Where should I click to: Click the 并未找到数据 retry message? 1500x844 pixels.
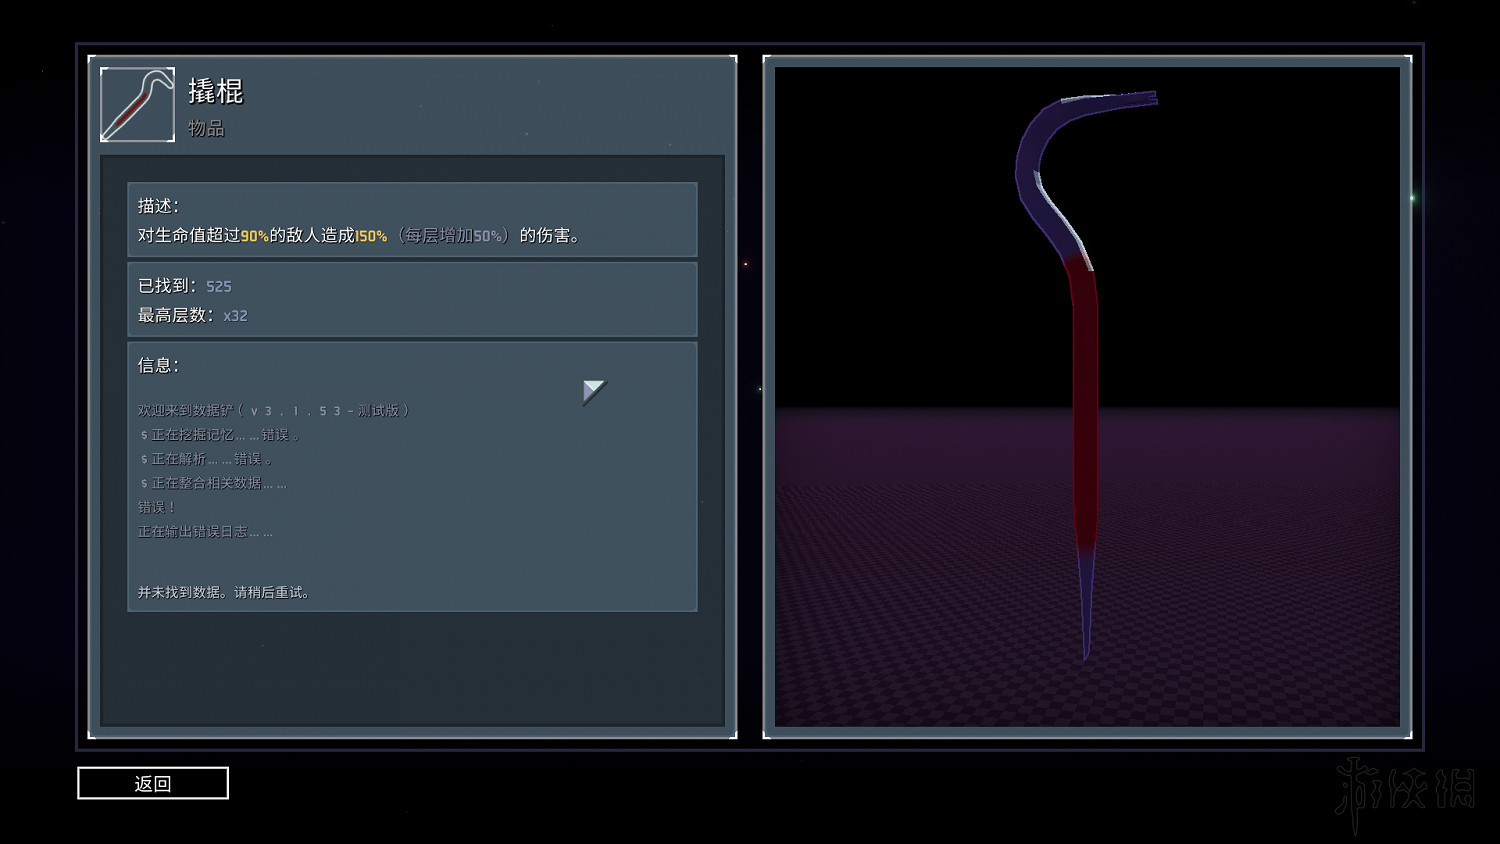pyautogui.click(x=225, y=592)
